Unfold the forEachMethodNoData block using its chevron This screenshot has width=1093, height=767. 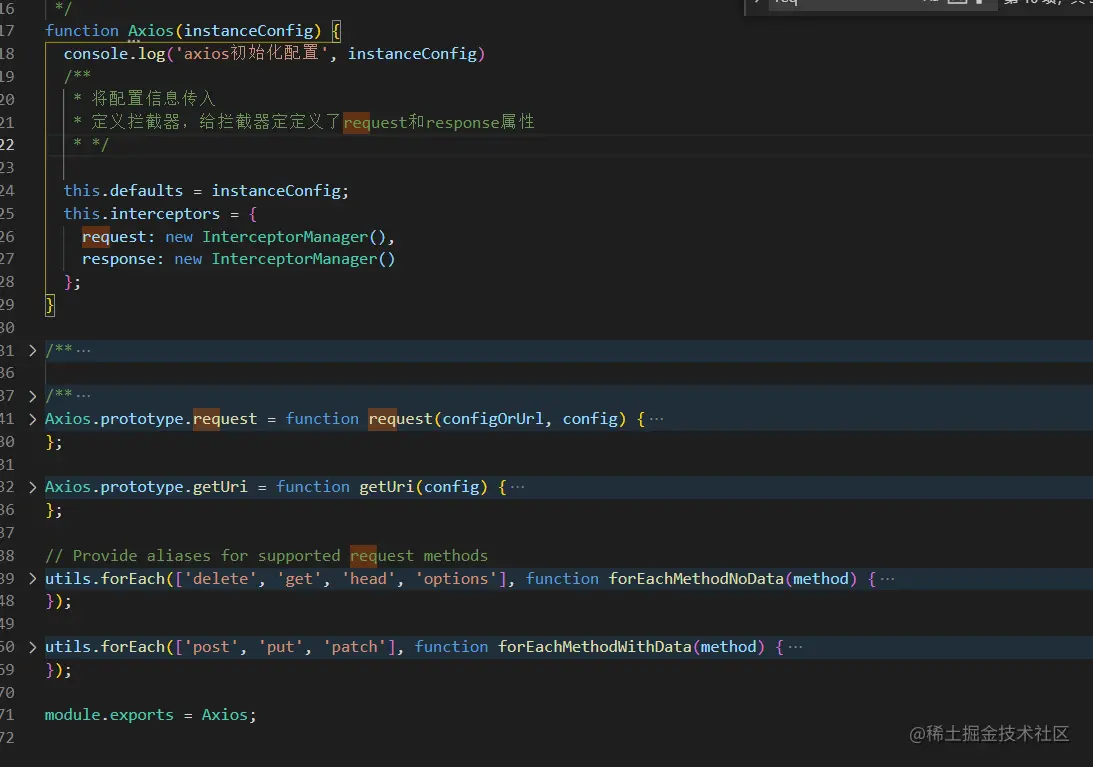click(32, 579)
